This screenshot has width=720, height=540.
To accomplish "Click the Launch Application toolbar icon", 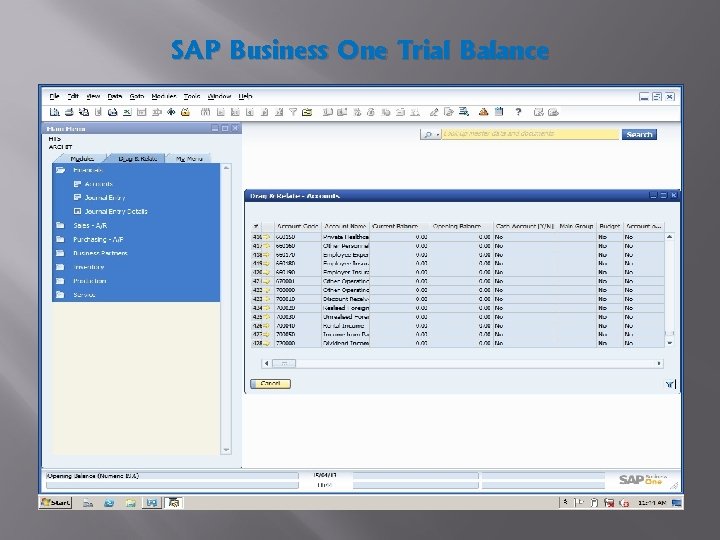I will pyautogui.click(x=171, y=112).
